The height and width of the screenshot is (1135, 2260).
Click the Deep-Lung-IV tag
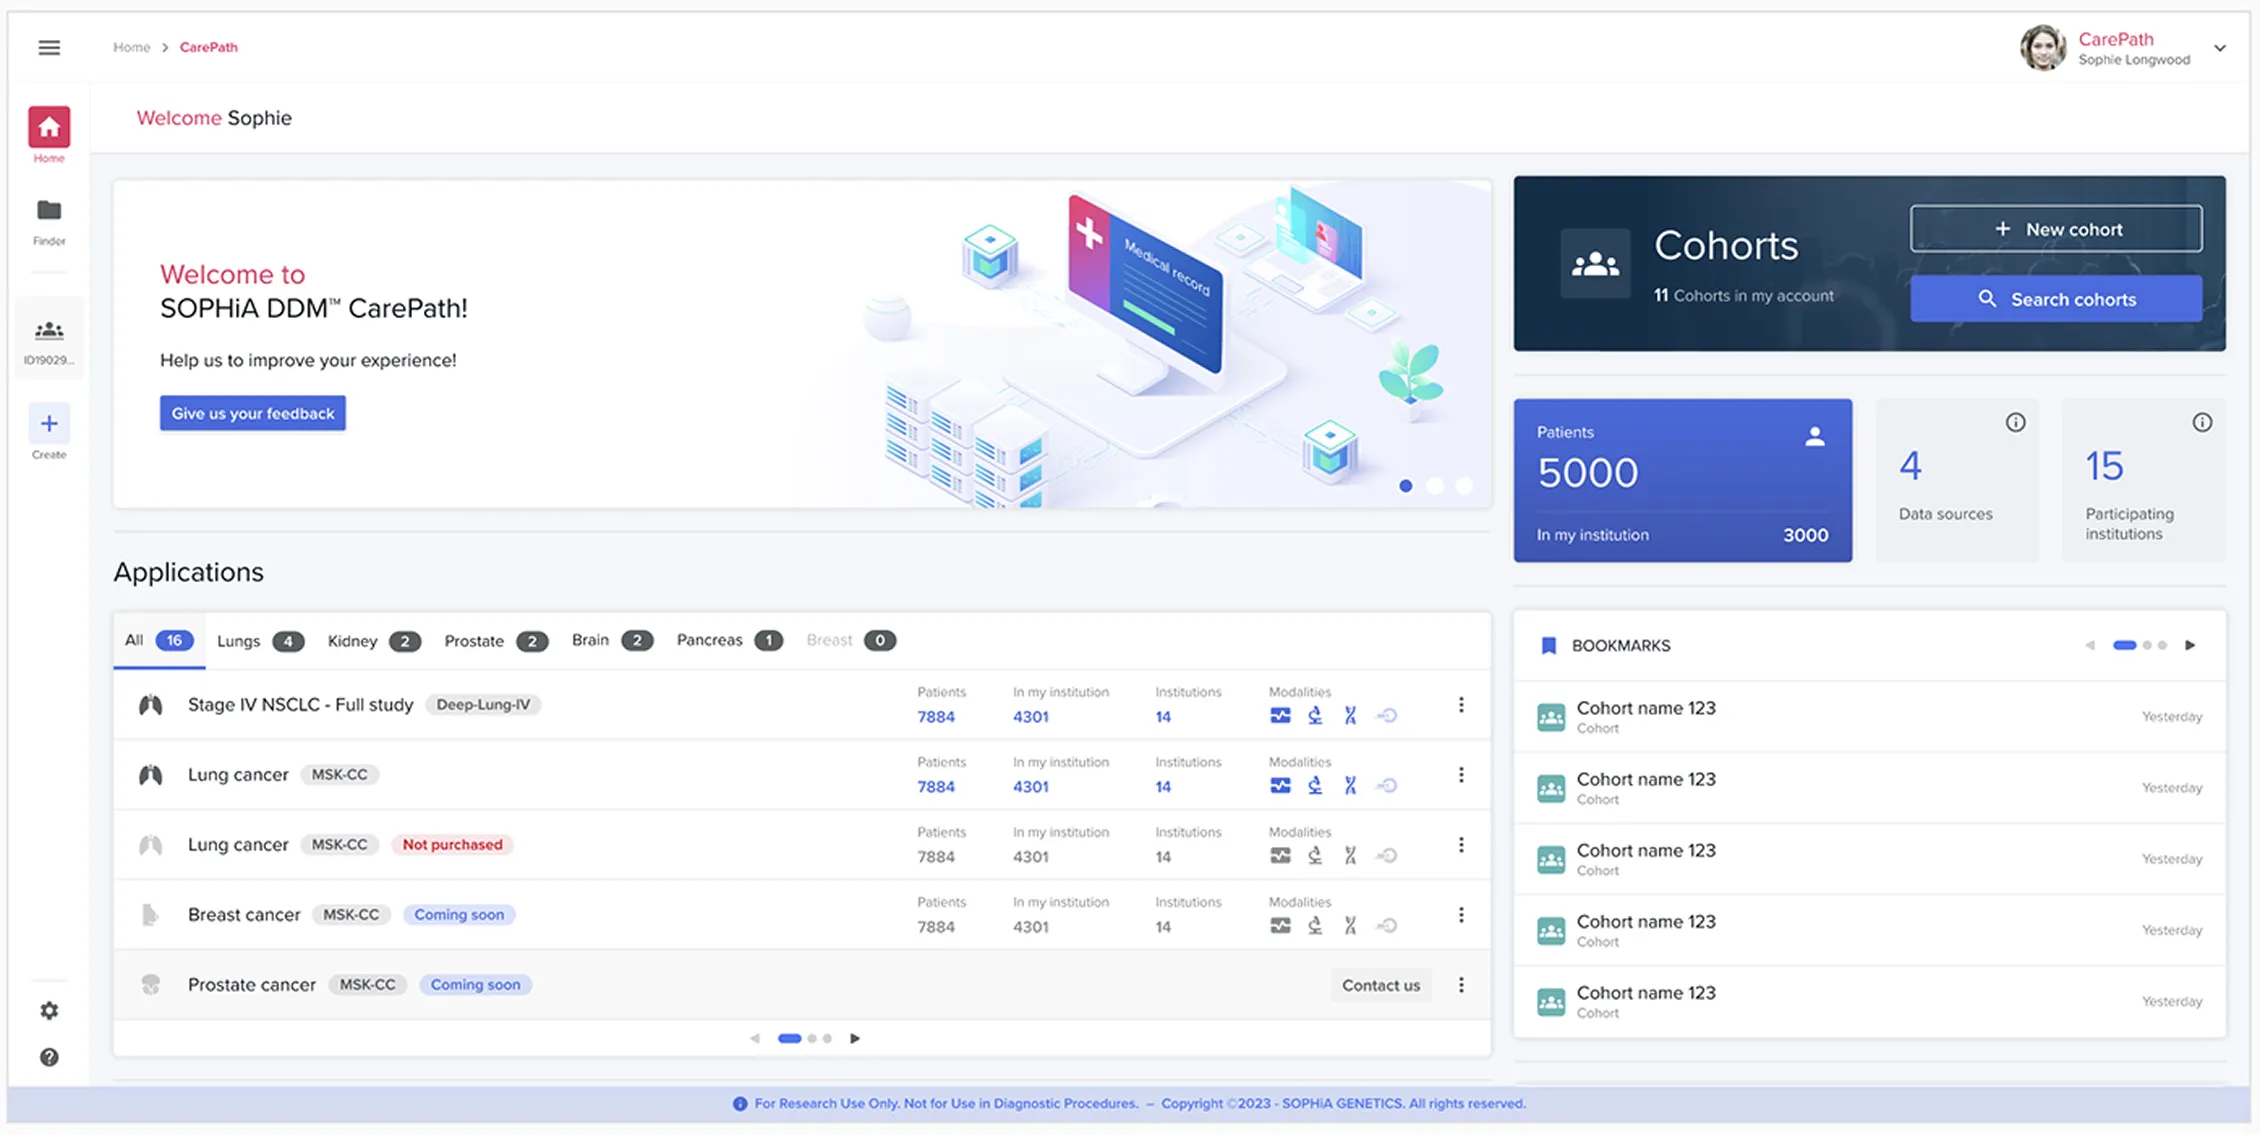coord(483,705)
